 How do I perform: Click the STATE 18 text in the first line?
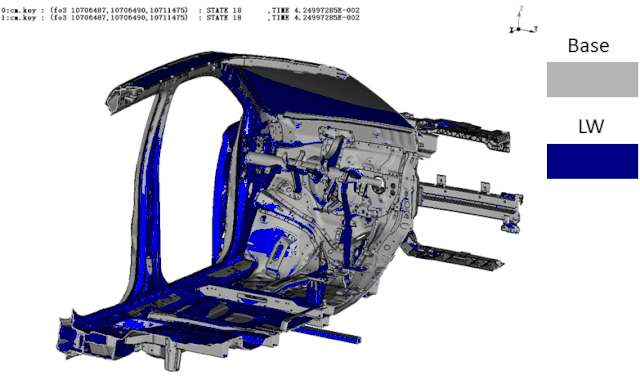click(224, 10)
